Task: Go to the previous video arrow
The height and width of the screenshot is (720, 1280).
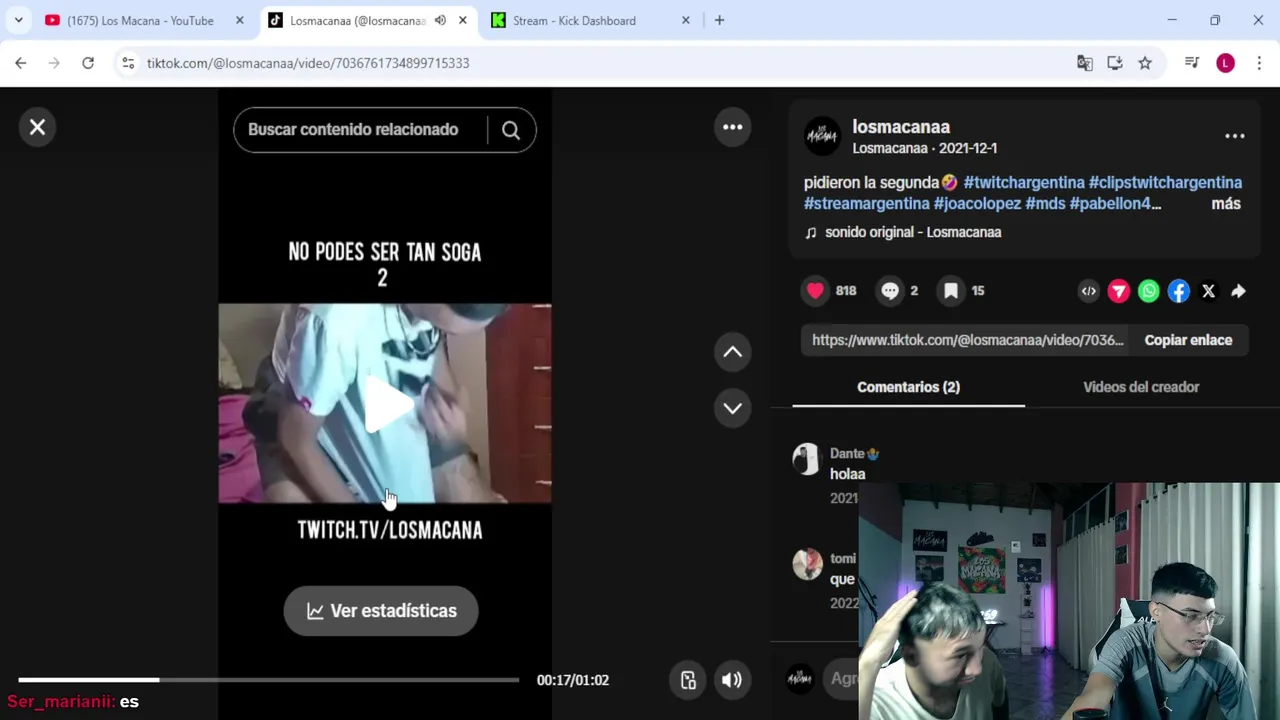Action: (x=732, y=352)
